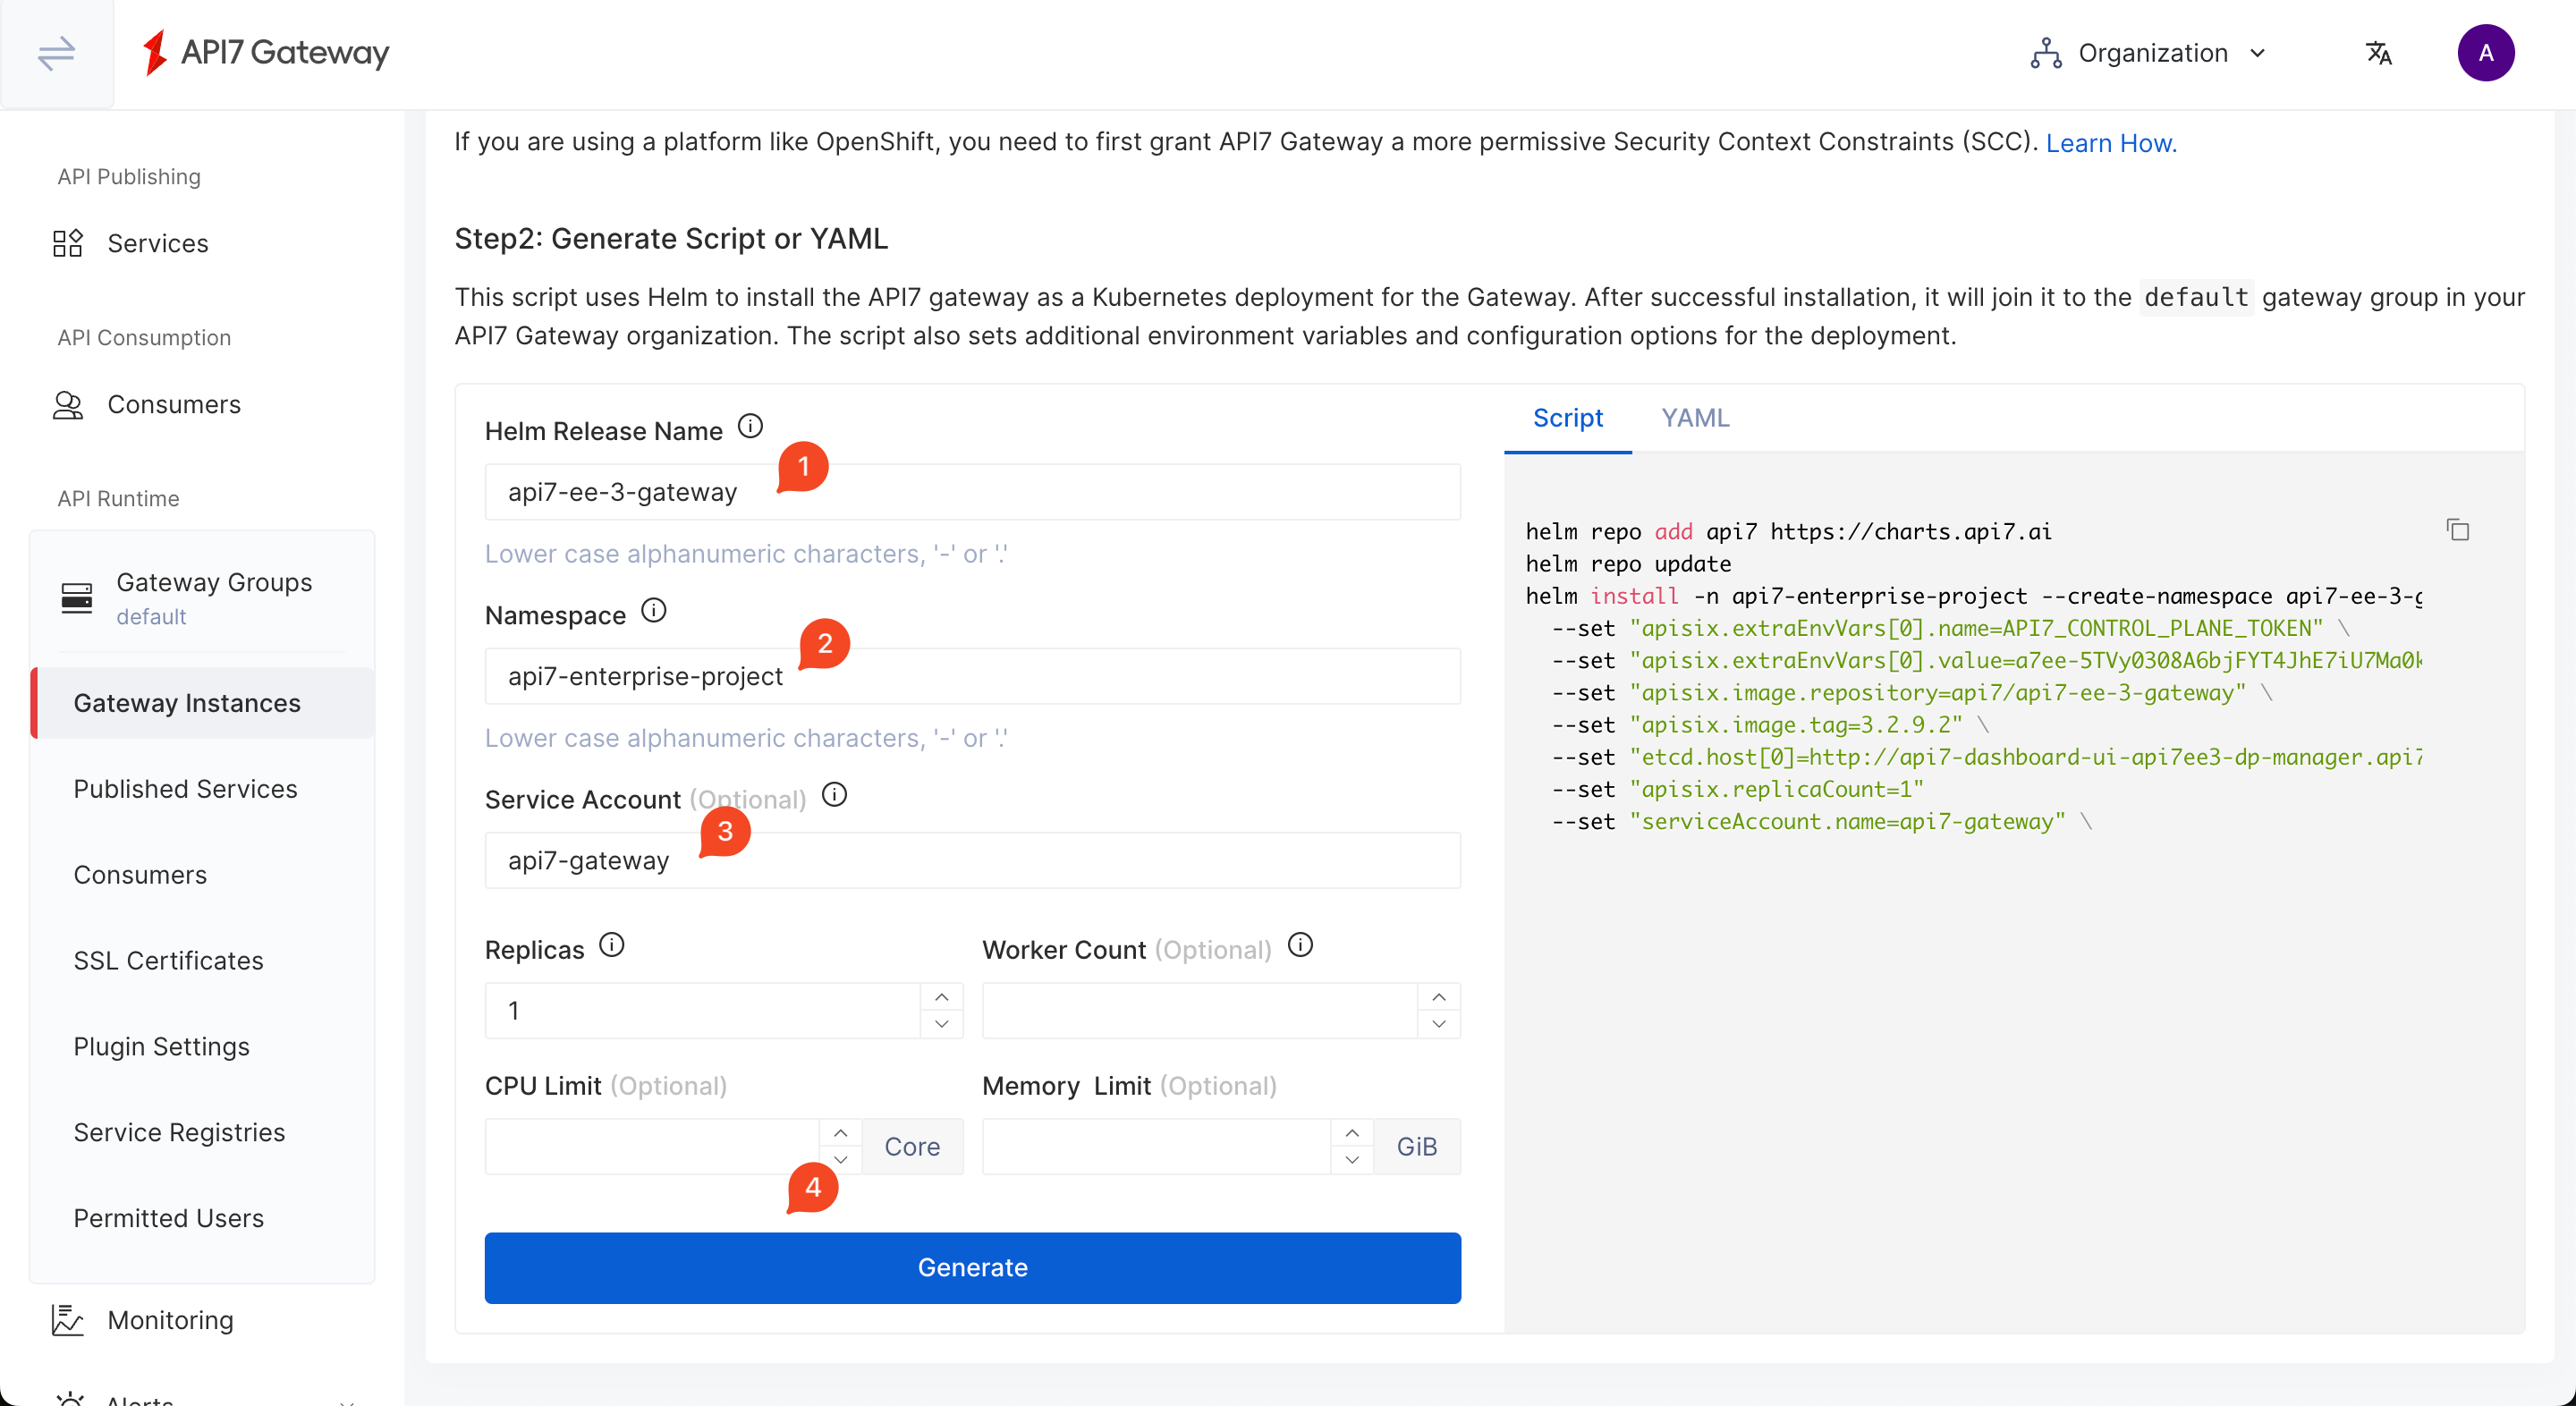
Task: Click the Organization label text
Action: coord(2153,53)
